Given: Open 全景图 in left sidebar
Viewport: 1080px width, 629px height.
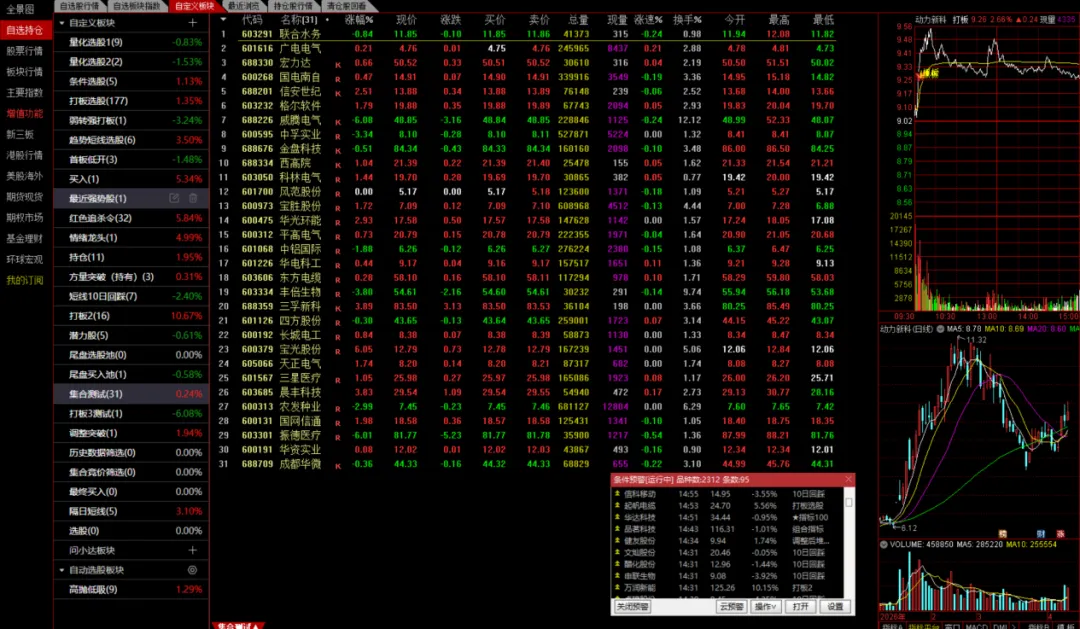Looking at the screenshot, I should pyautogui.click(x=21, y=10).
